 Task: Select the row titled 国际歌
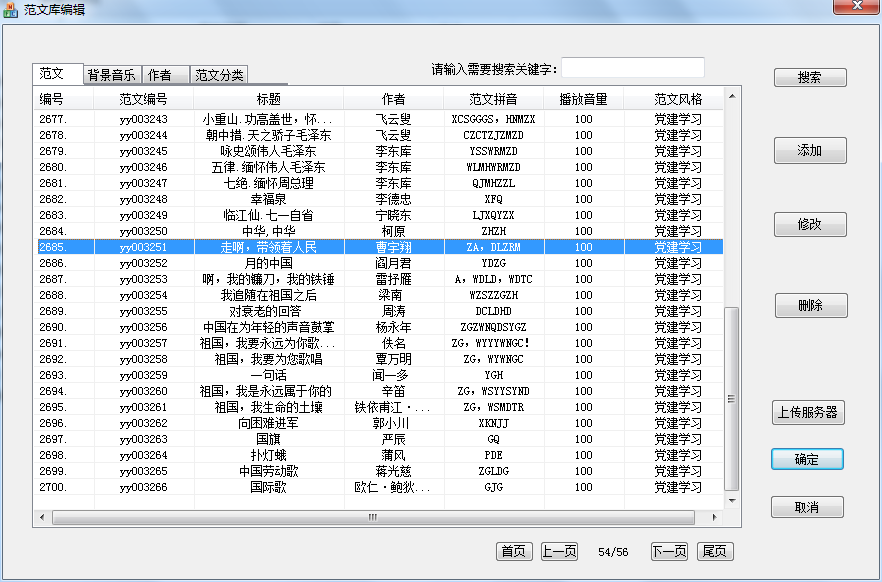click(x=268, y=487)
